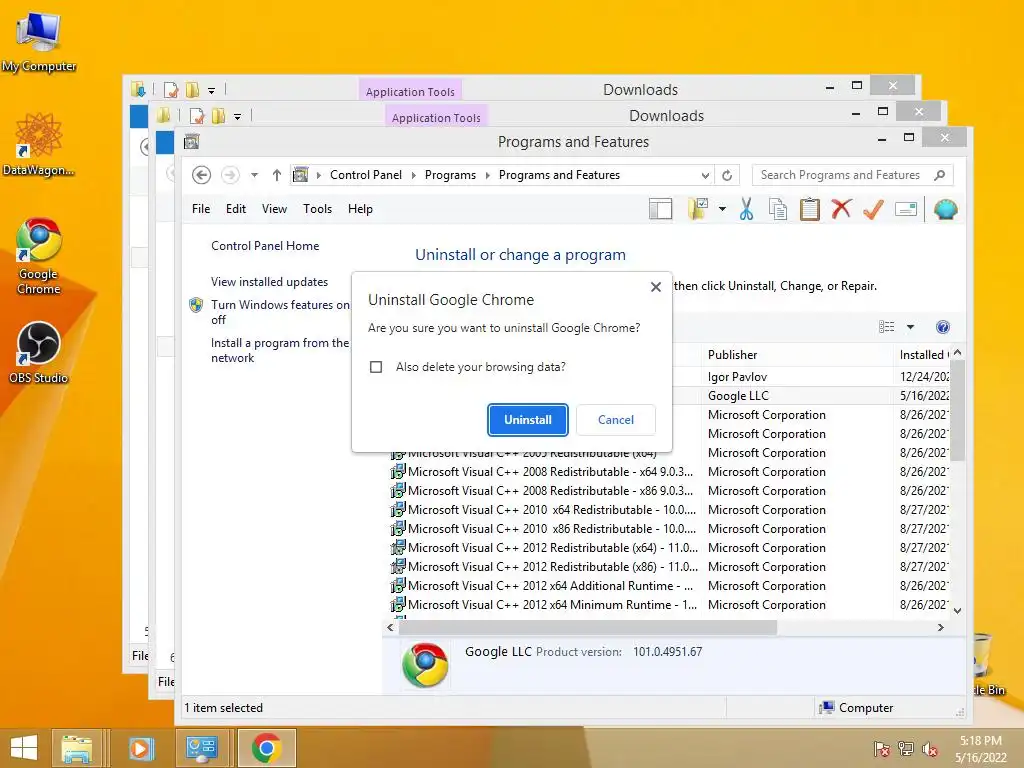
Task: Click the globe icon in toolbar
Action: pos(945,209)
